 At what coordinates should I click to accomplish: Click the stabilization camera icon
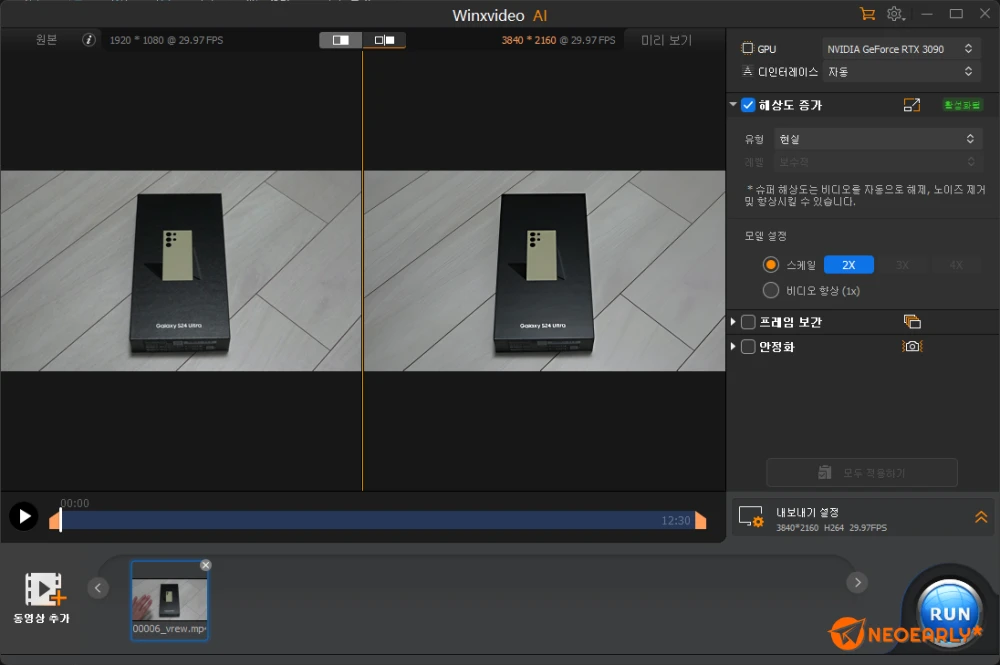tap(913, 346)
